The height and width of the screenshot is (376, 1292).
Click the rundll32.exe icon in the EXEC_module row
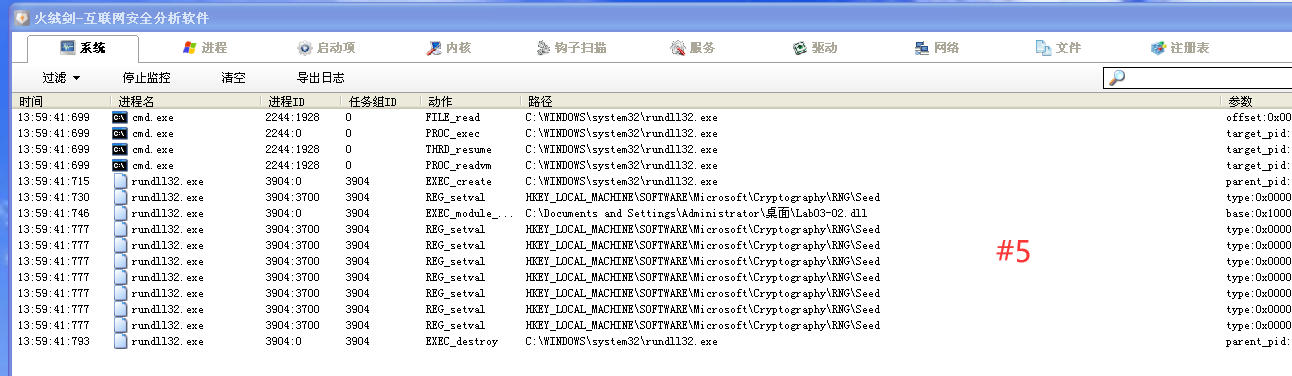120,214
